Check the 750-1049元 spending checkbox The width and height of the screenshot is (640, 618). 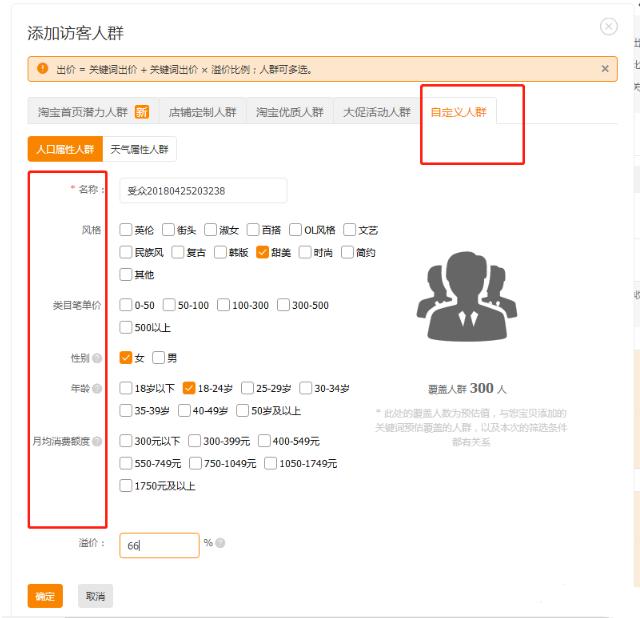coord(196,463)
